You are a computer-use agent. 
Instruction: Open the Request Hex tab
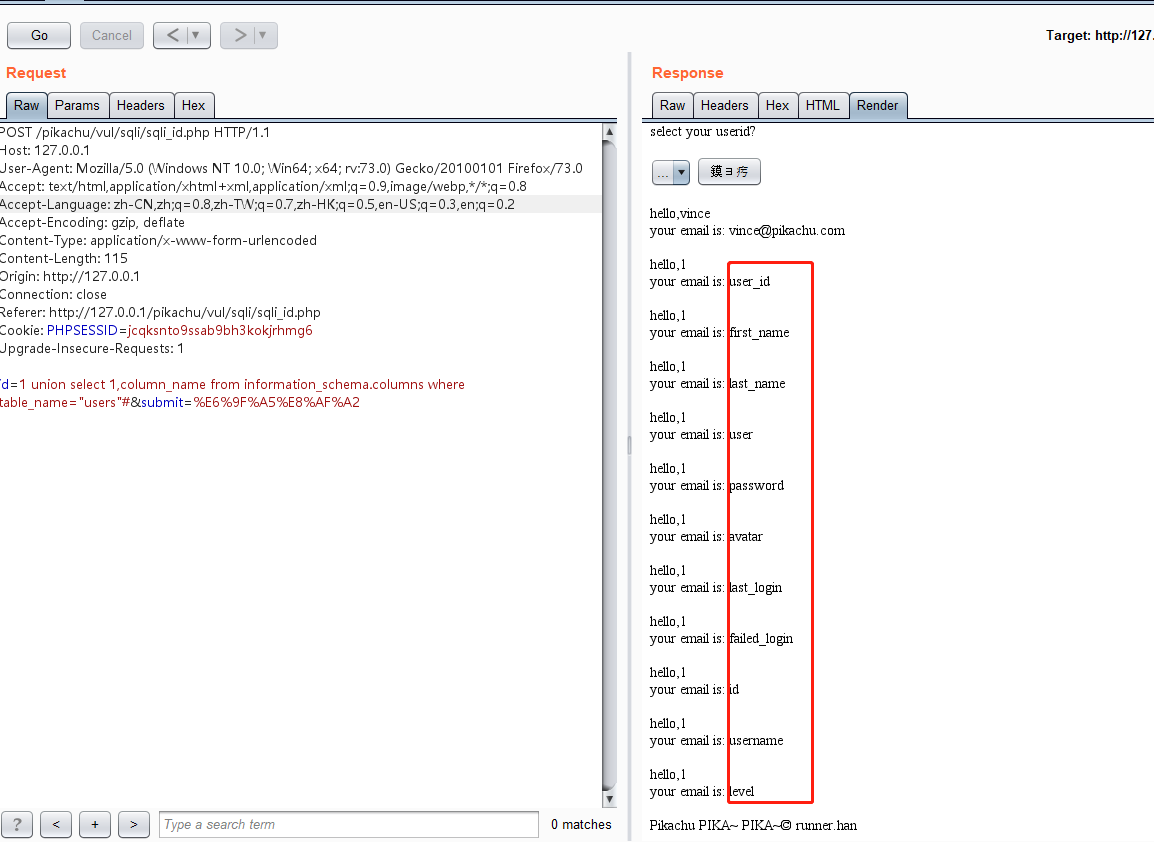click(x=194, y=105)
